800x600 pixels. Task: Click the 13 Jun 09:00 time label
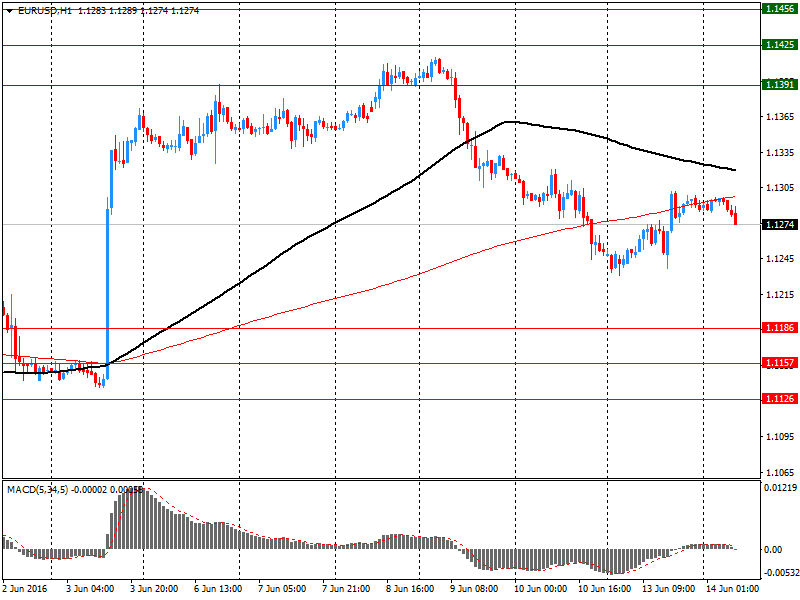[668, 589]
